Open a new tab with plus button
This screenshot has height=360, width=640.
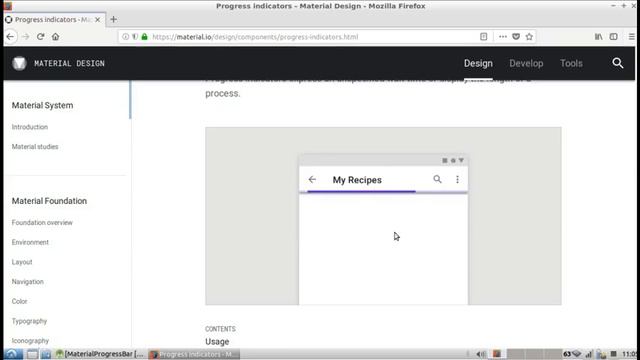[x=113, y=19]
